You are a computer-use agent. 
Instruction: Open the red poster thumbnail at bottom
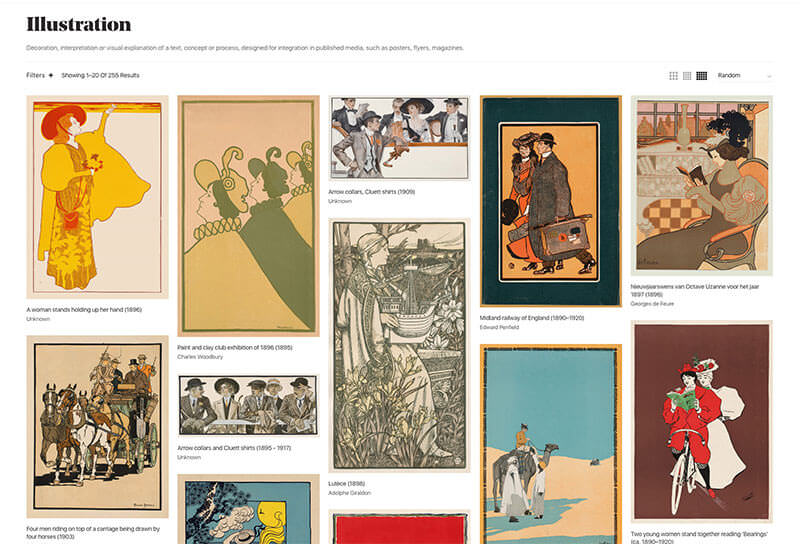[399, 527]
